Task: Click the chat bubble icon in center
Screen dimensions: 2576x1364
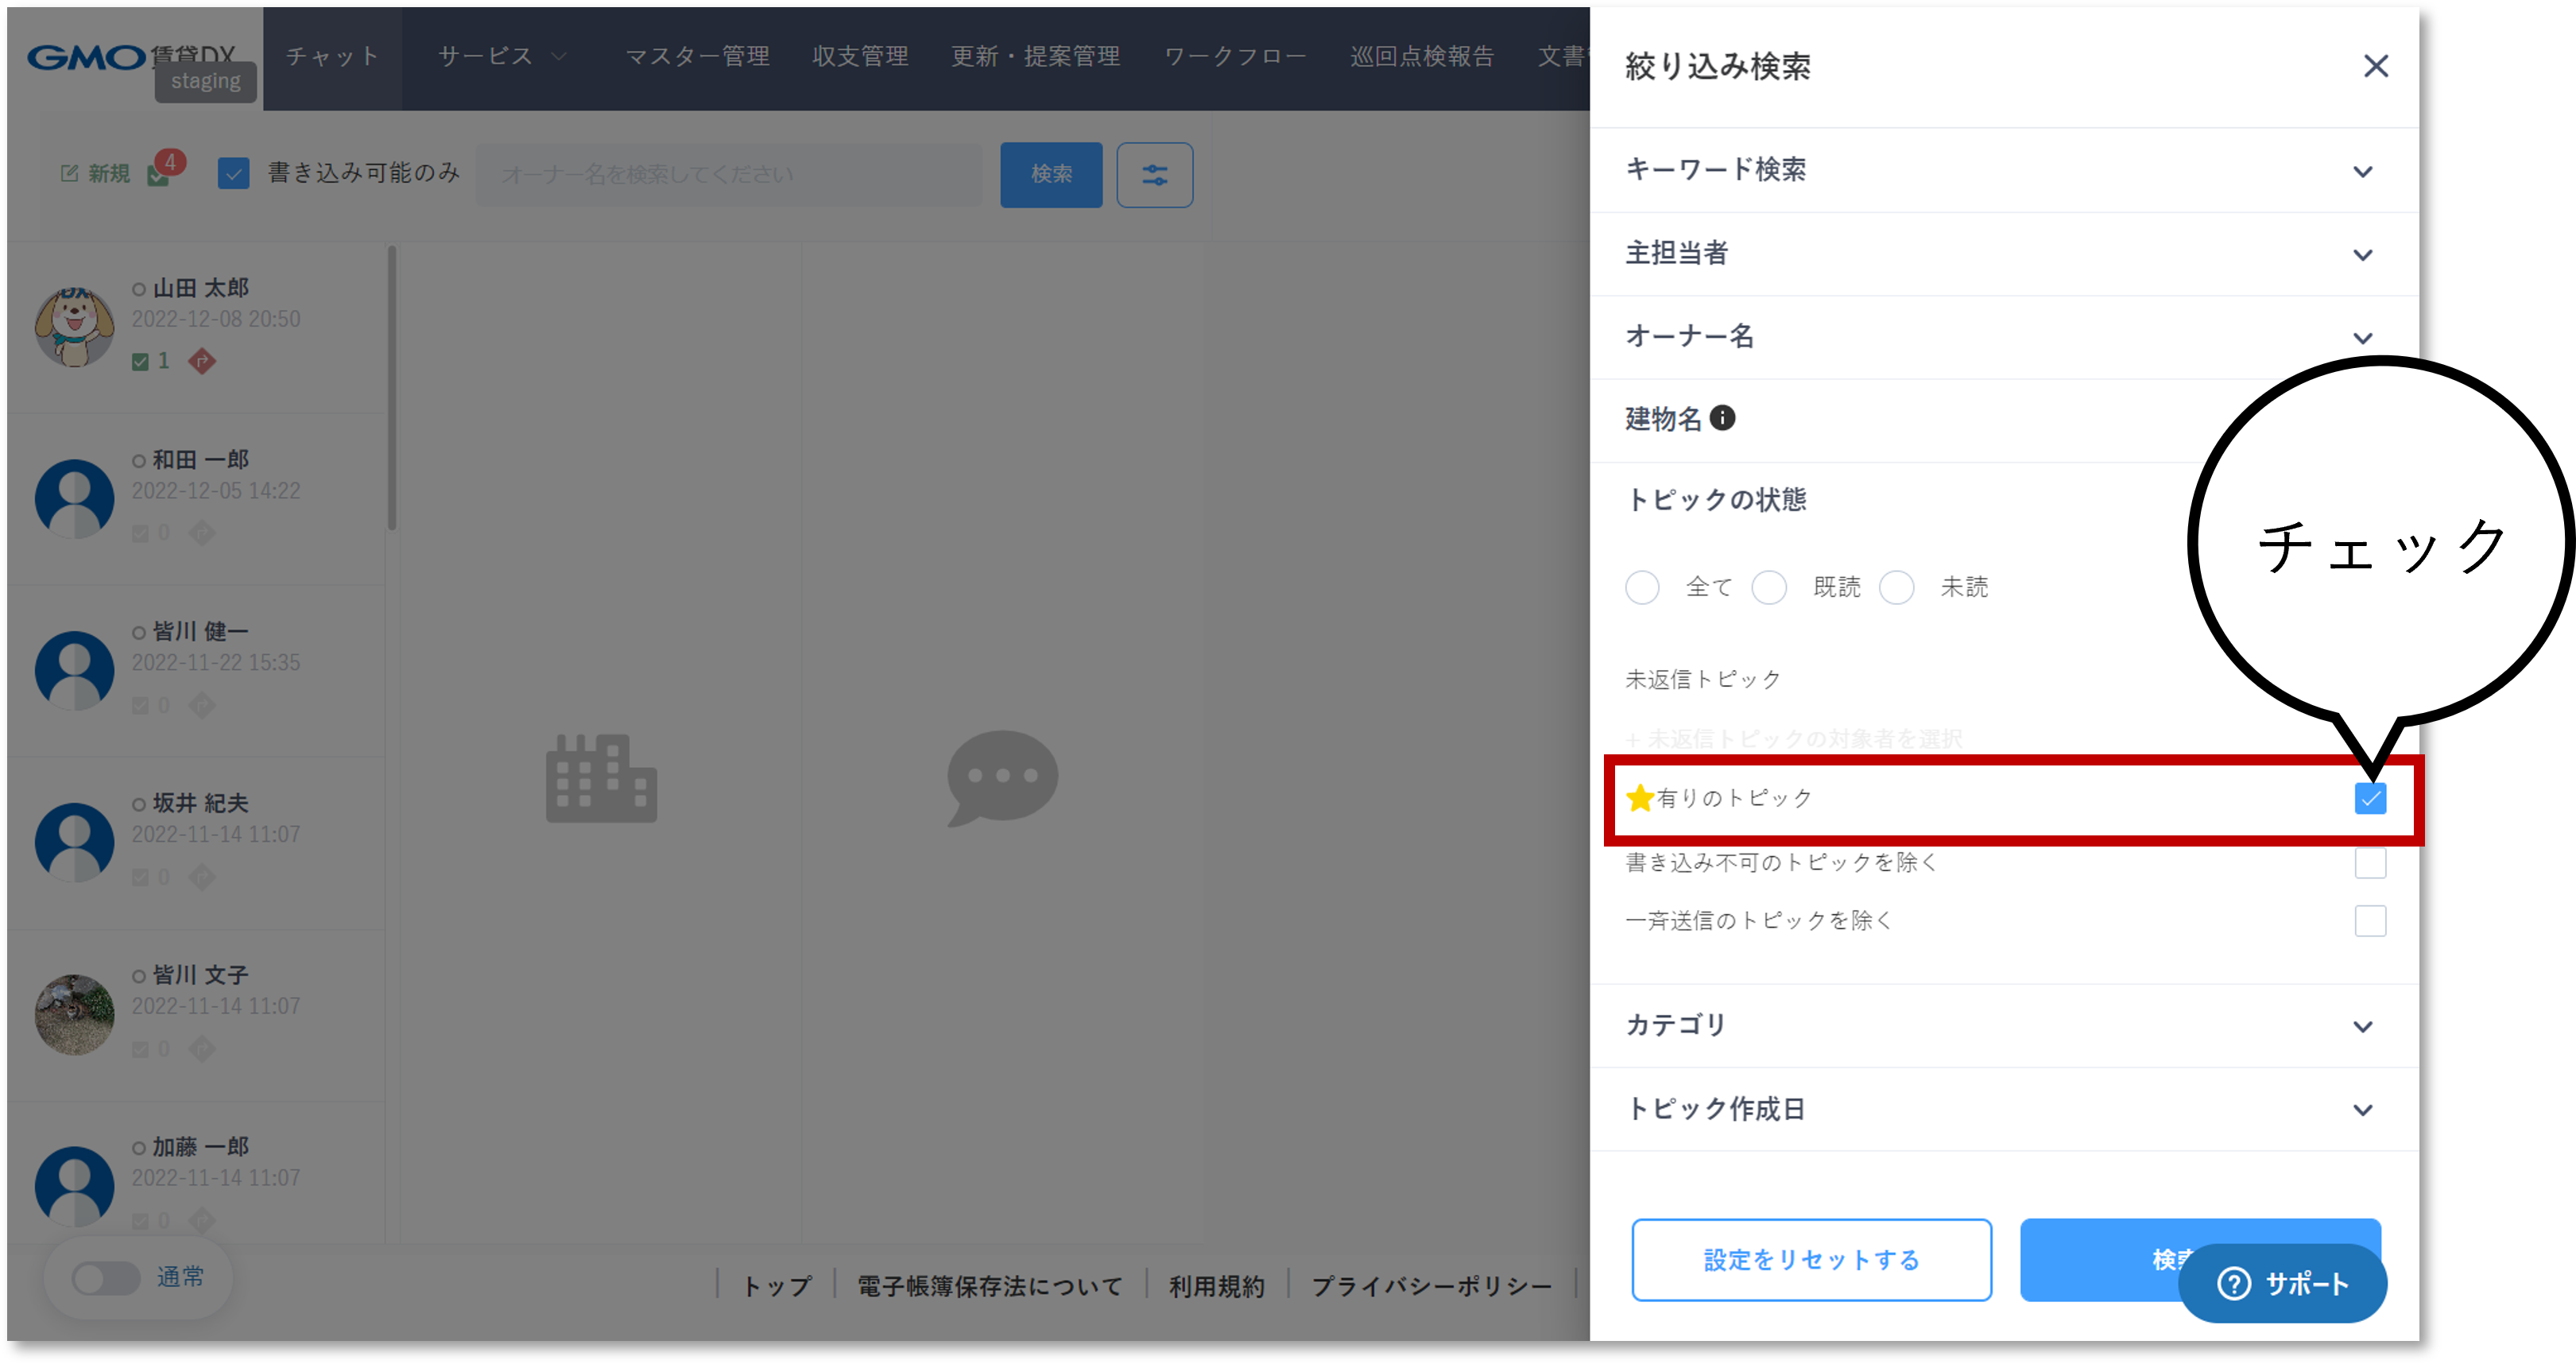Action: tap(1002, 777)
